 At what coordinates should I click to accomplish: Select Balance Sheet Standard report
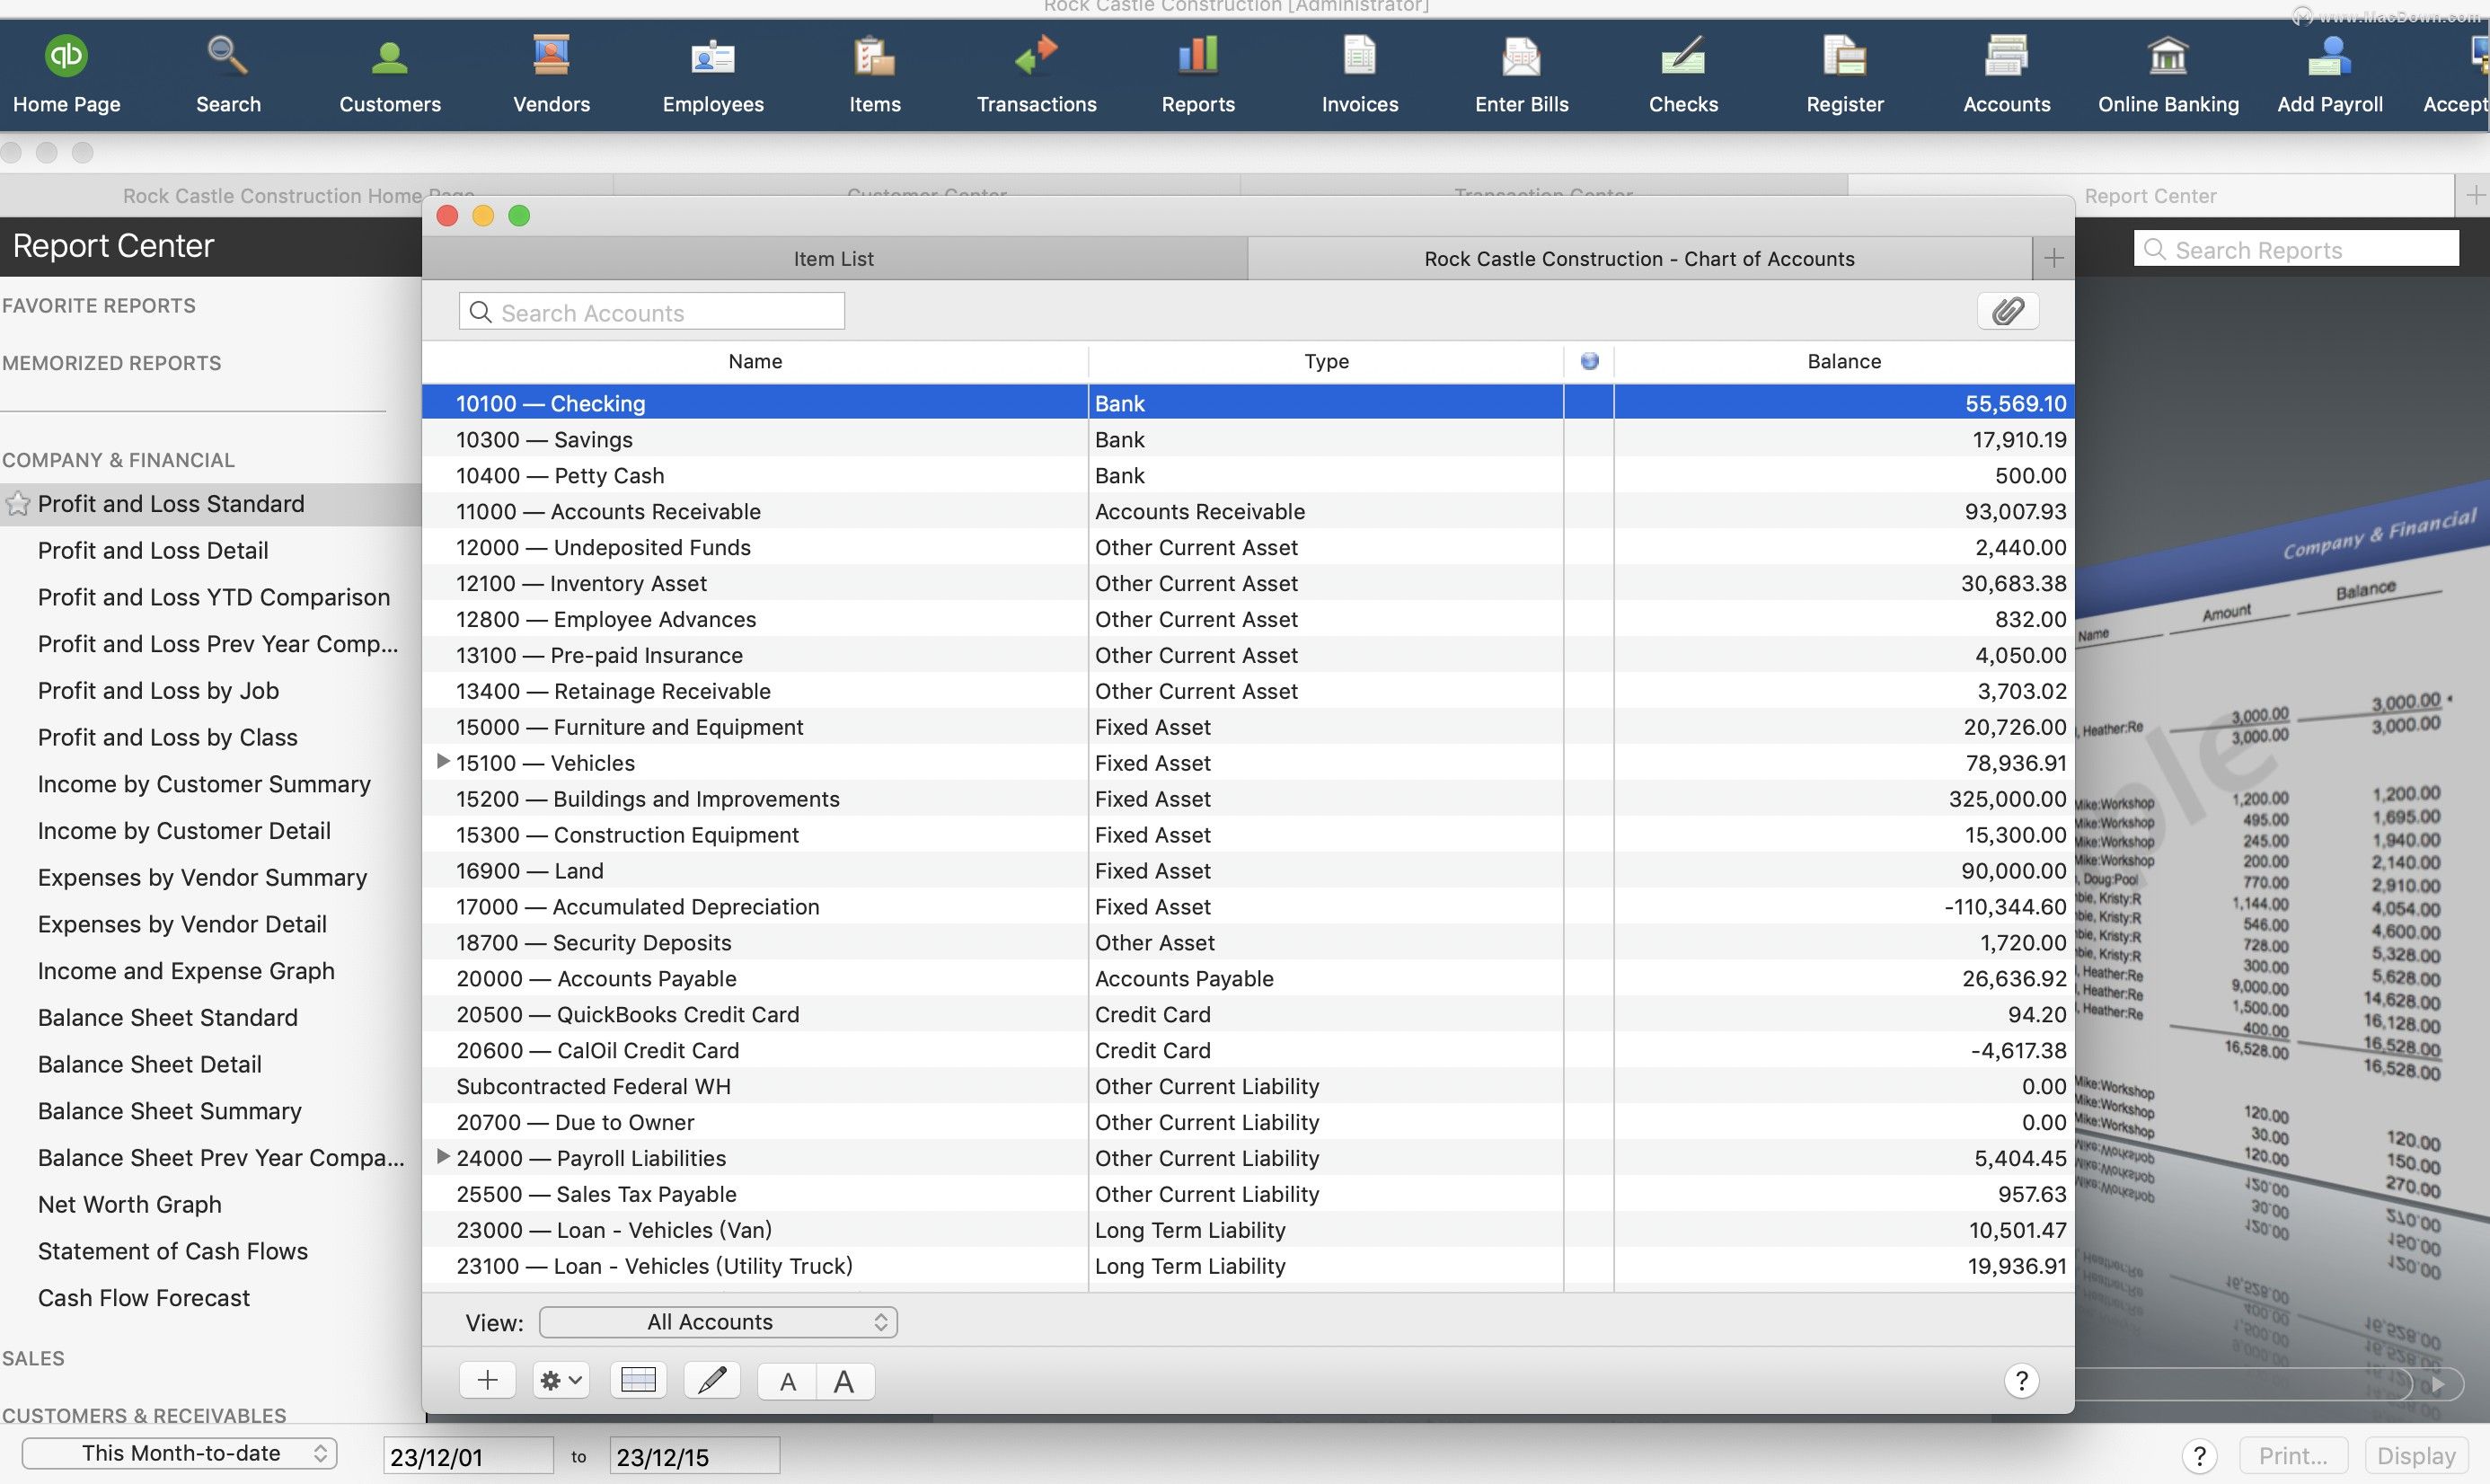pos(168,1017)
